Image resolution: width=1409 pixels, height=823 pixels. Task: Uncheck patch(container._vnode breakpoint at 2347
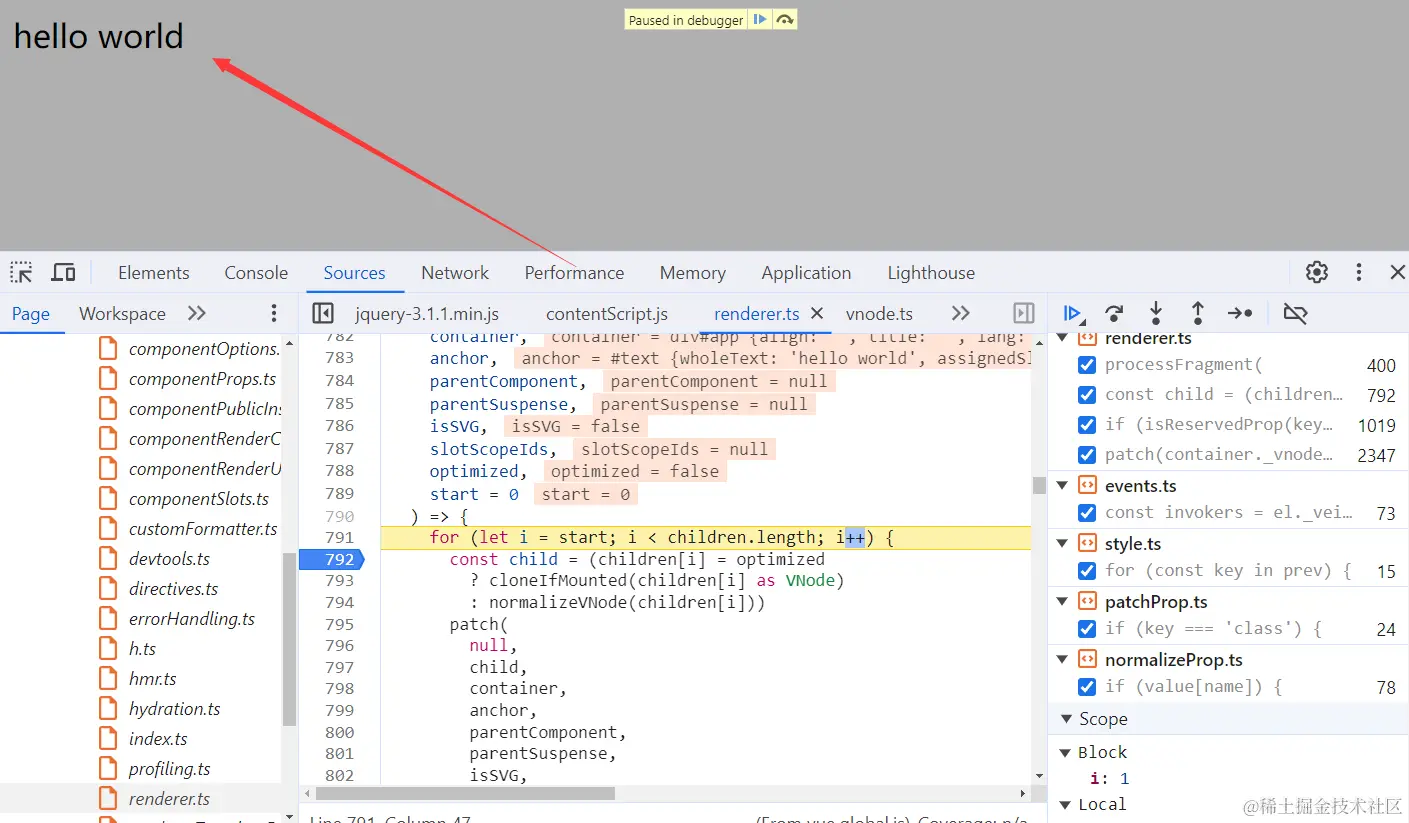coord(1087,454)
